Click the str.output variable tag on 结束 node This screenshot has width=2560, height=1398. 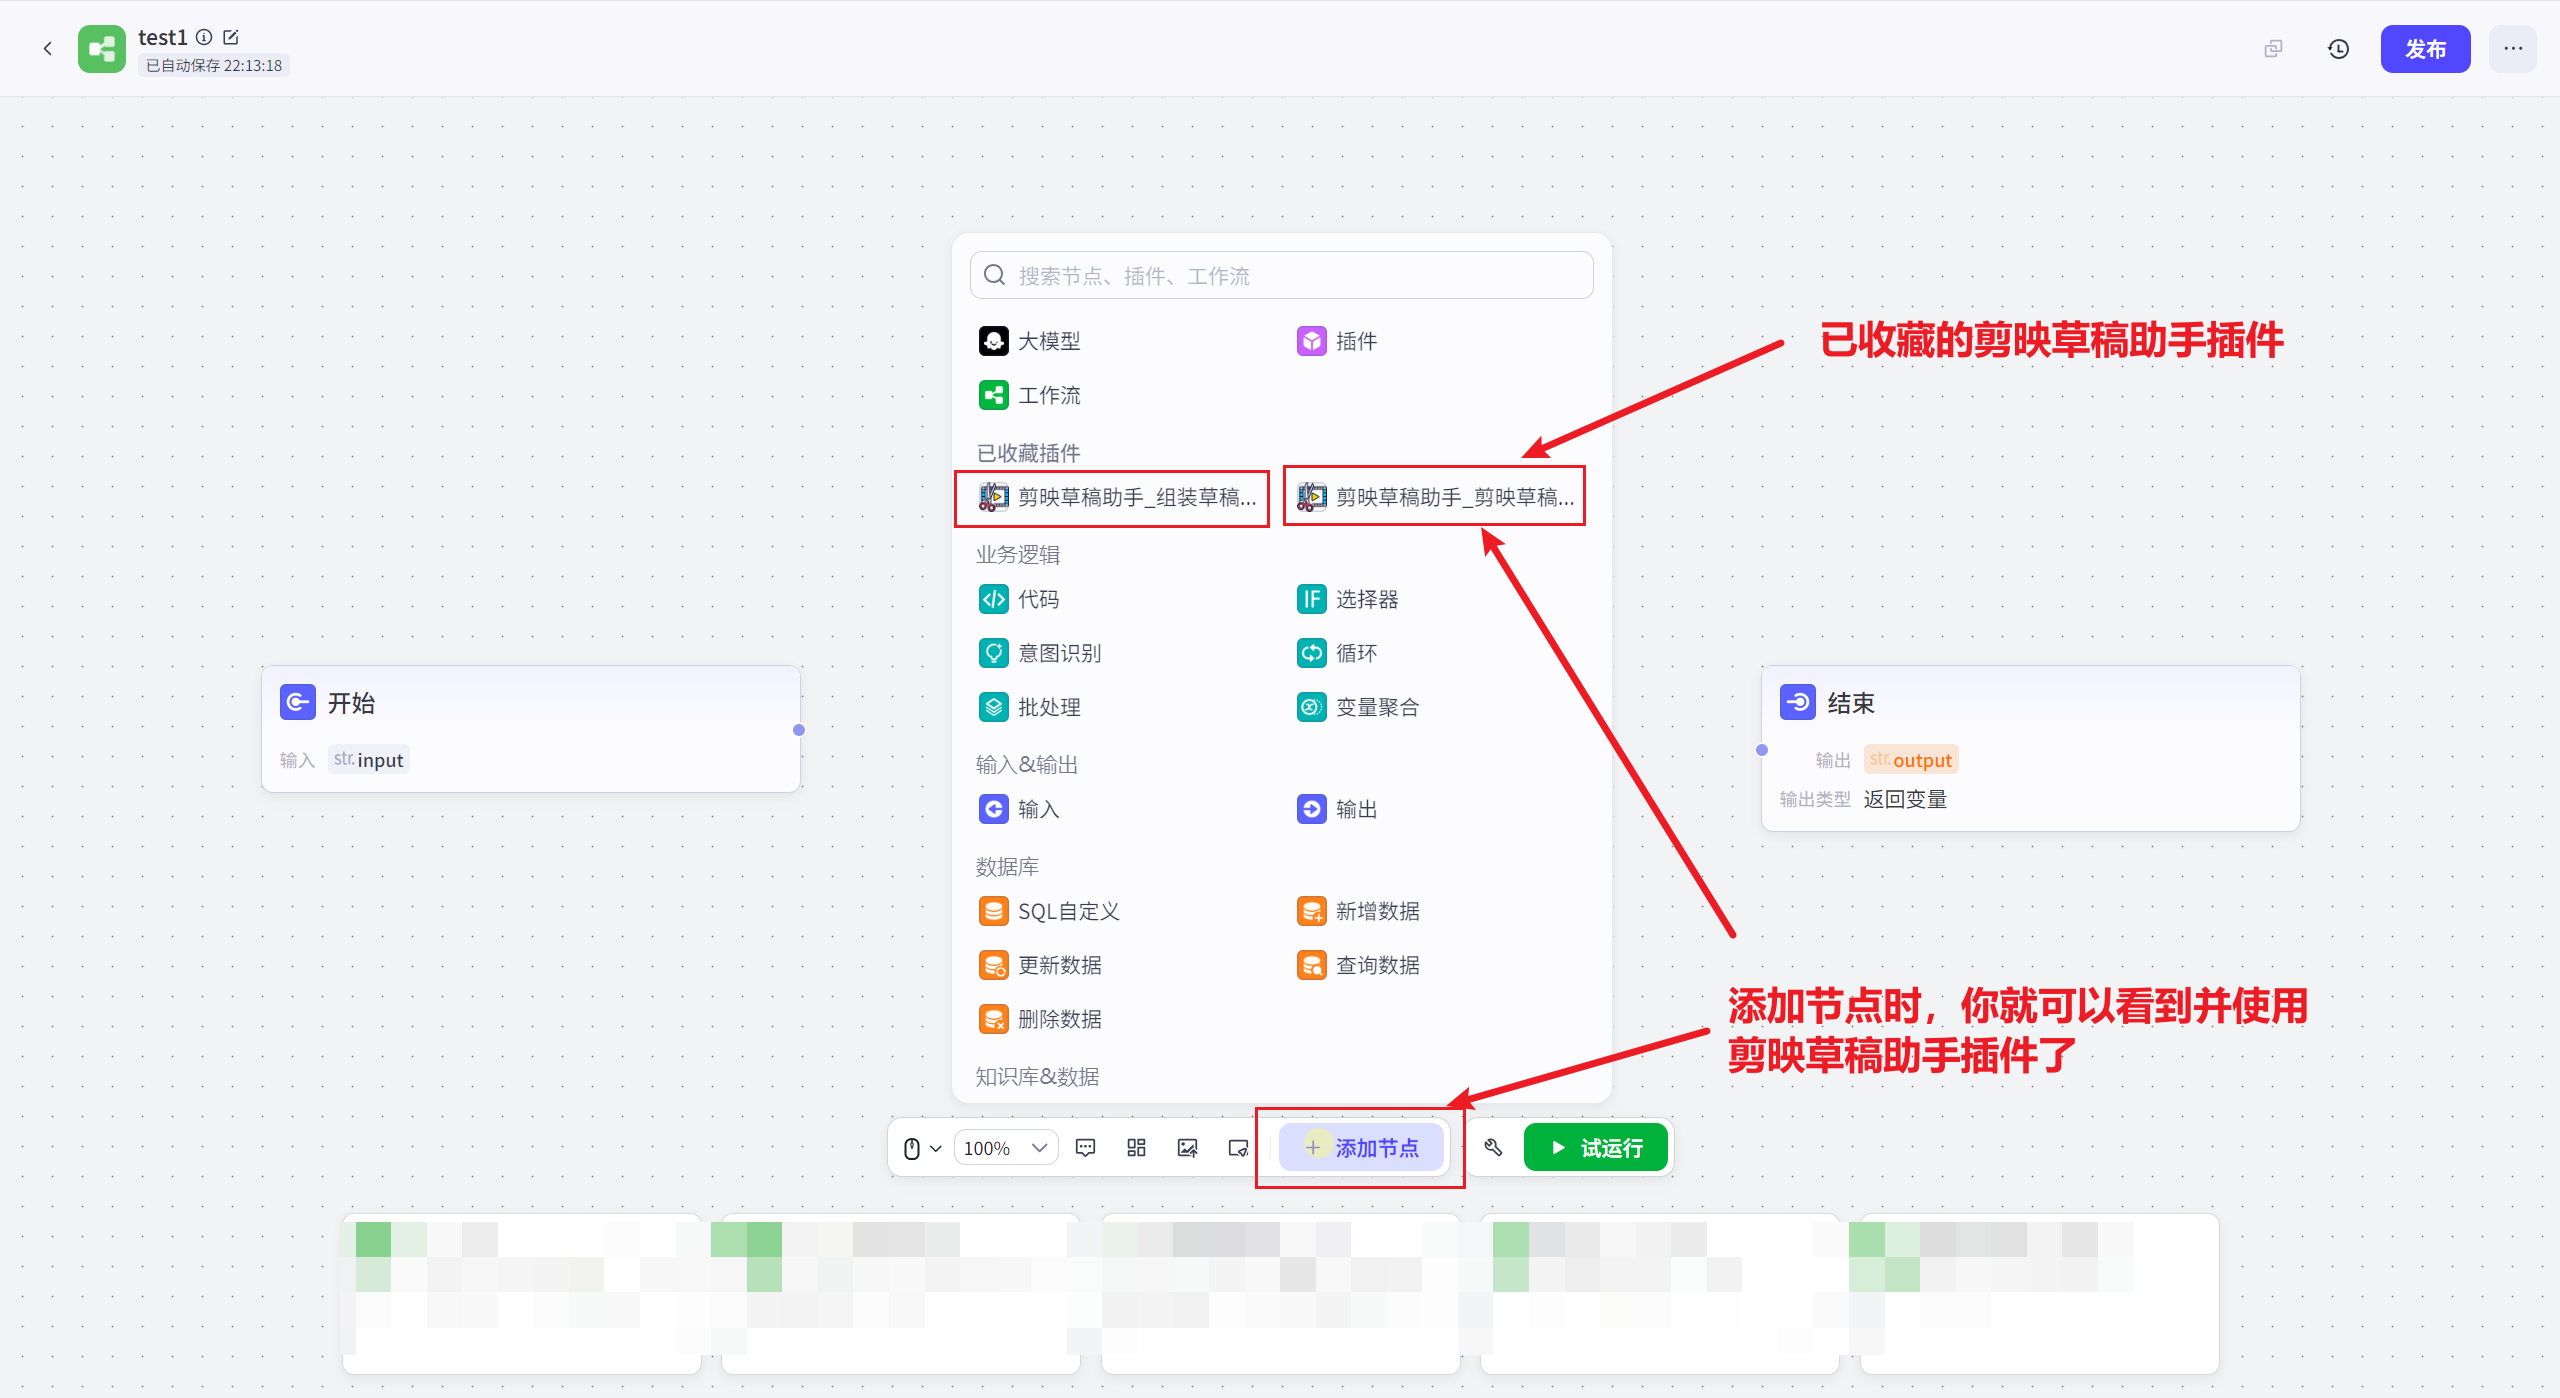1910,759
